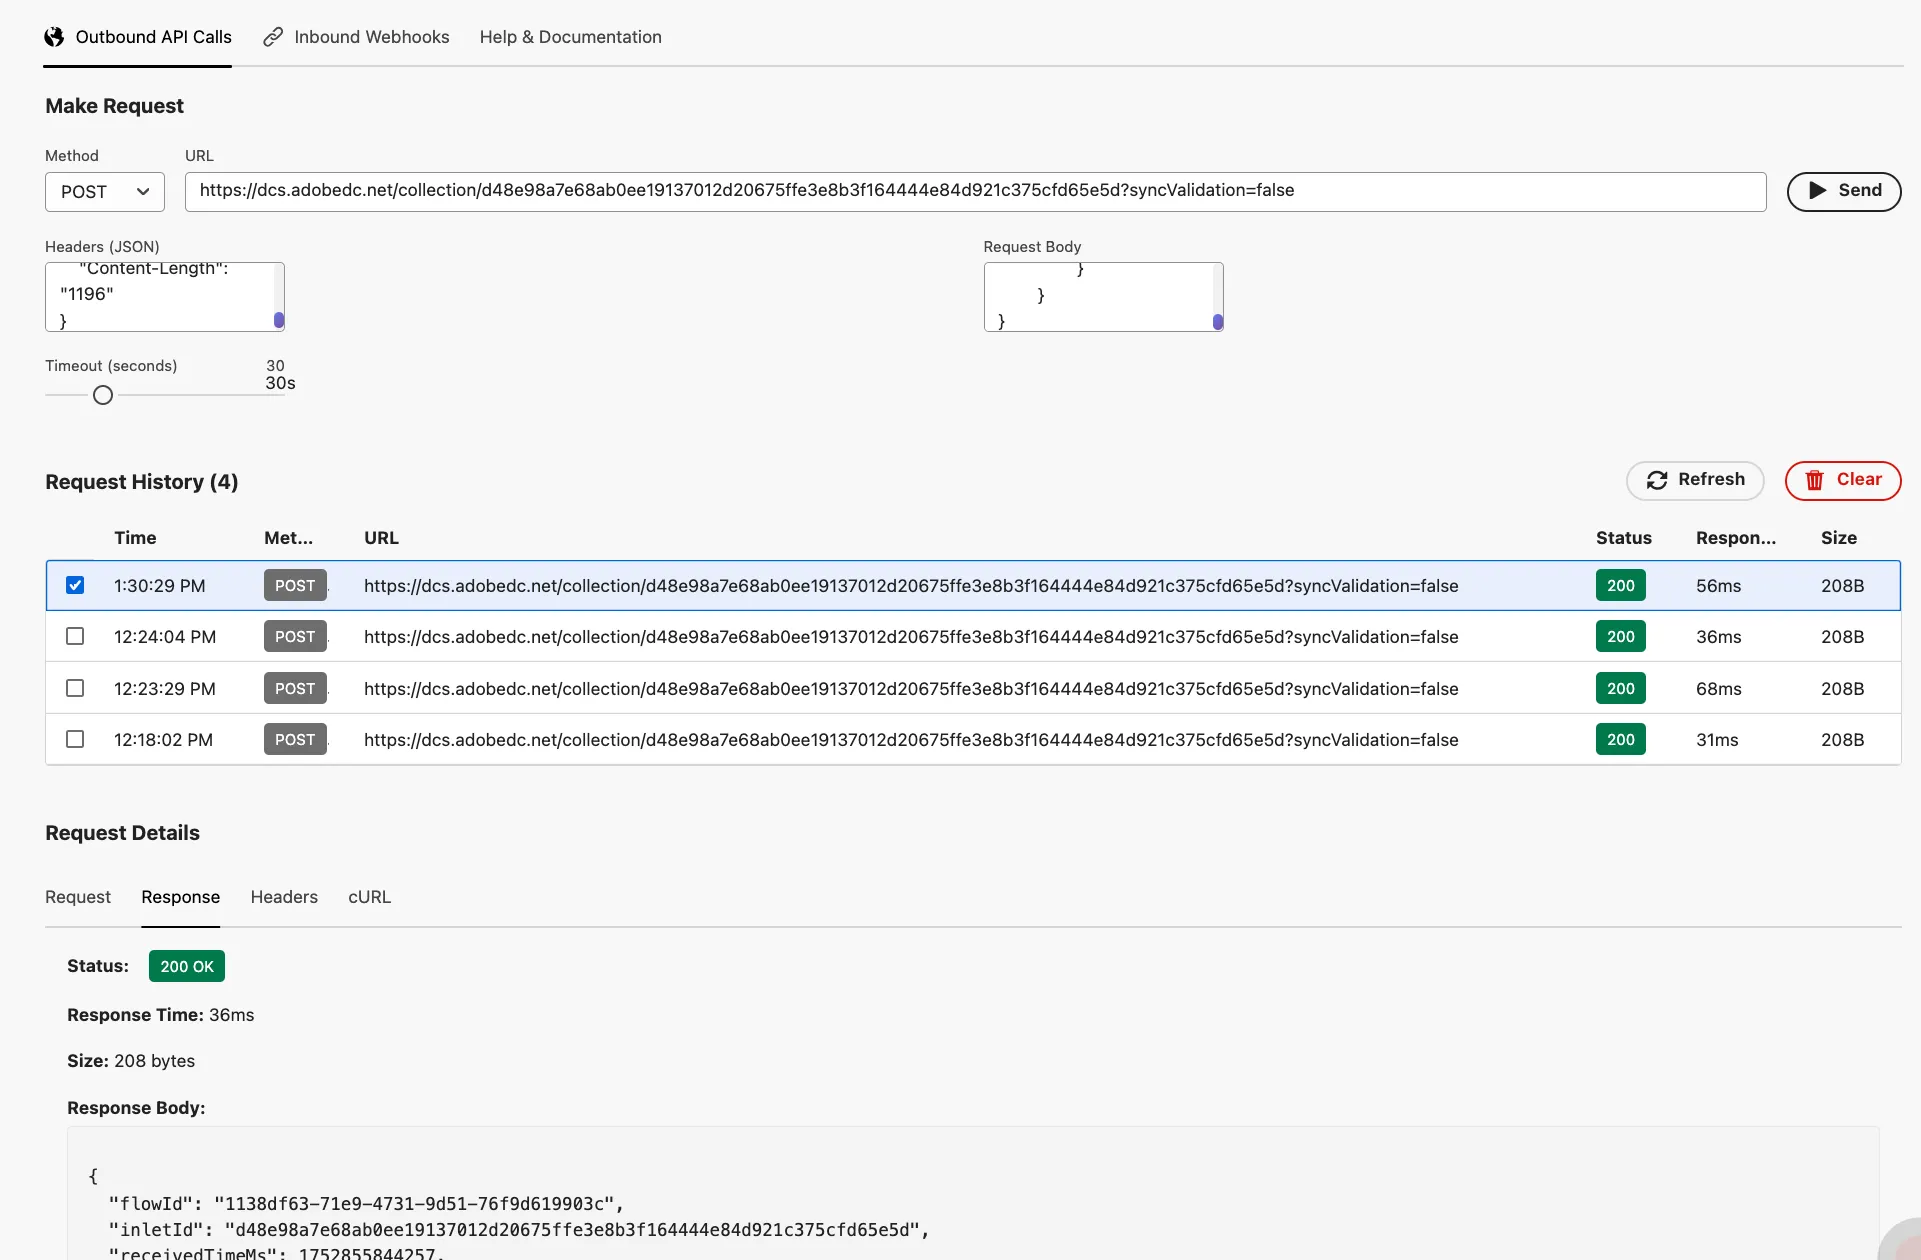Click the refresh arrows icon
The height and width of the screenshot is (1260, 1921).
[1657, 480]
